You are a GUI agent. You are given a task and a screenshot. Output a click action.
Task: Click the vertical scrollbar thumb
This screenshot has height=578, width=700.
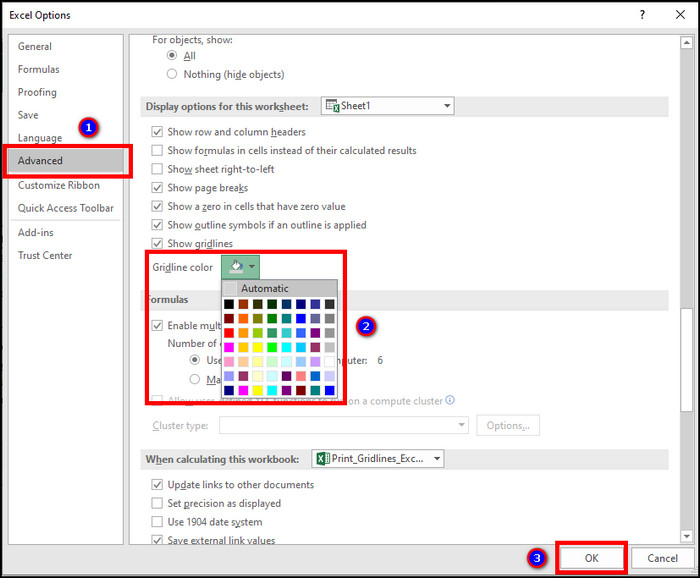tap(686, 359)
